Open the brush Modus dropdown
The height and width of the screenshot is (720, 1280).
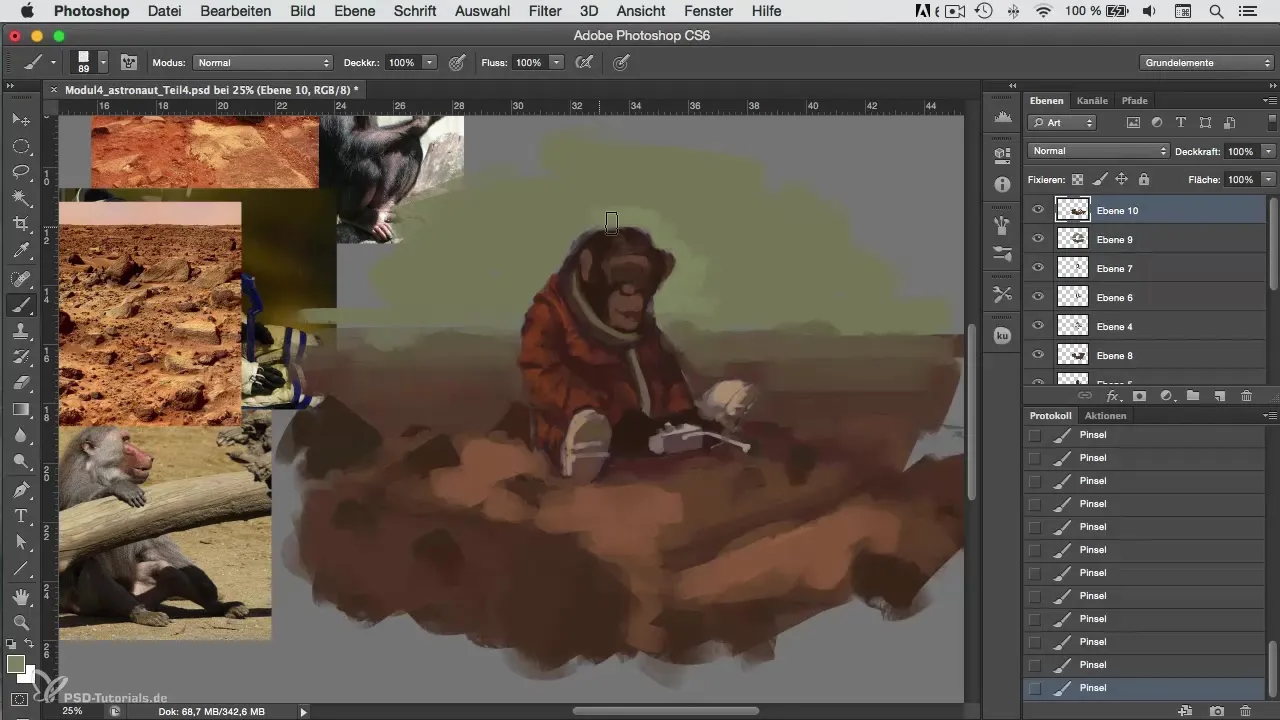point(263,62)
